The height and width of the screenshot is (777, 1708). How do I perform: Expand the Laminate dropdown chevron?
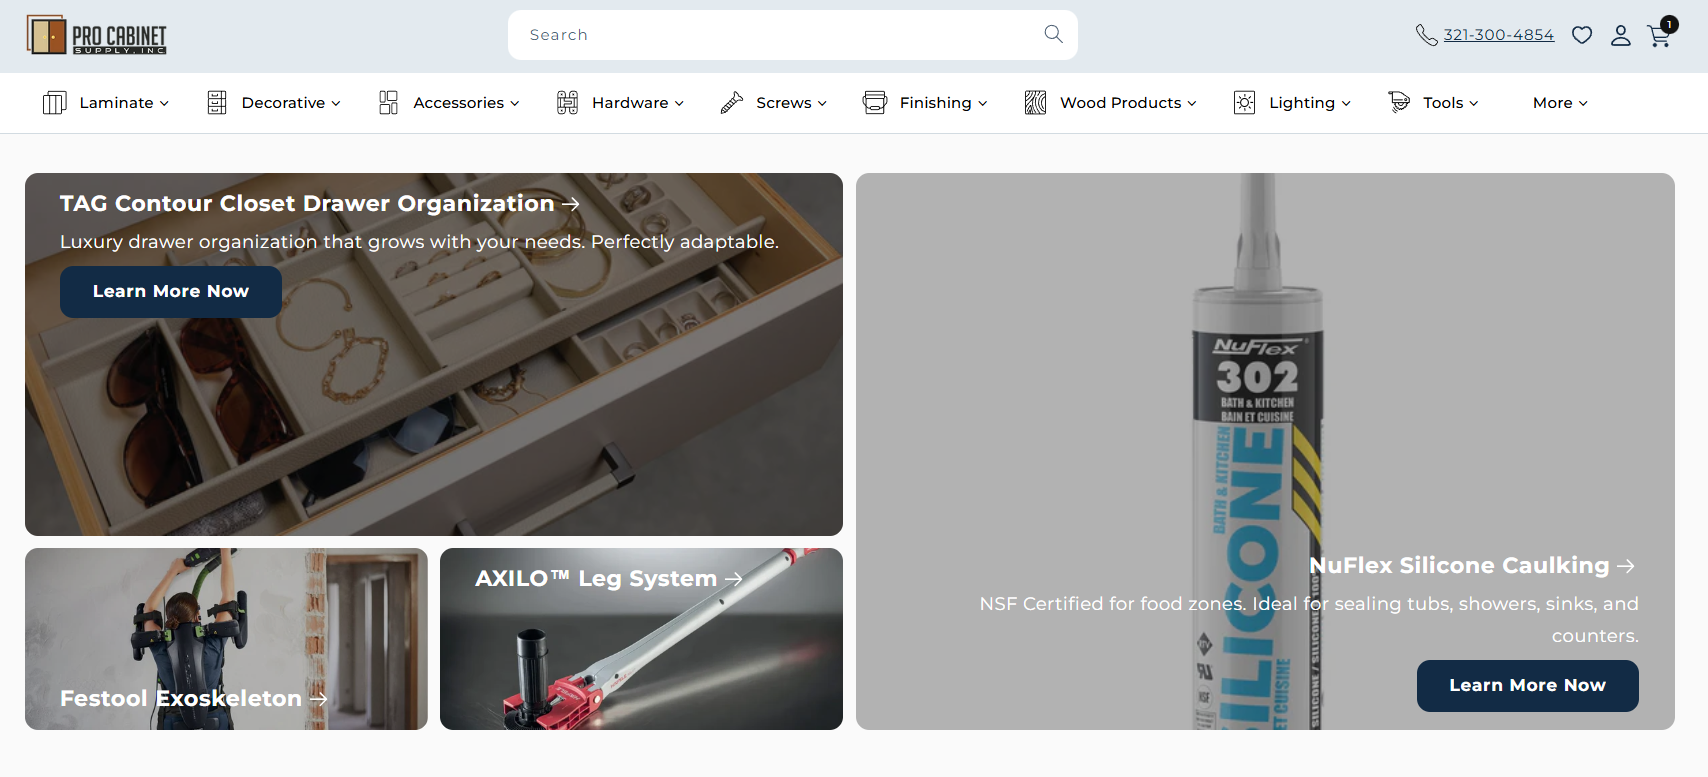(164, 103)
